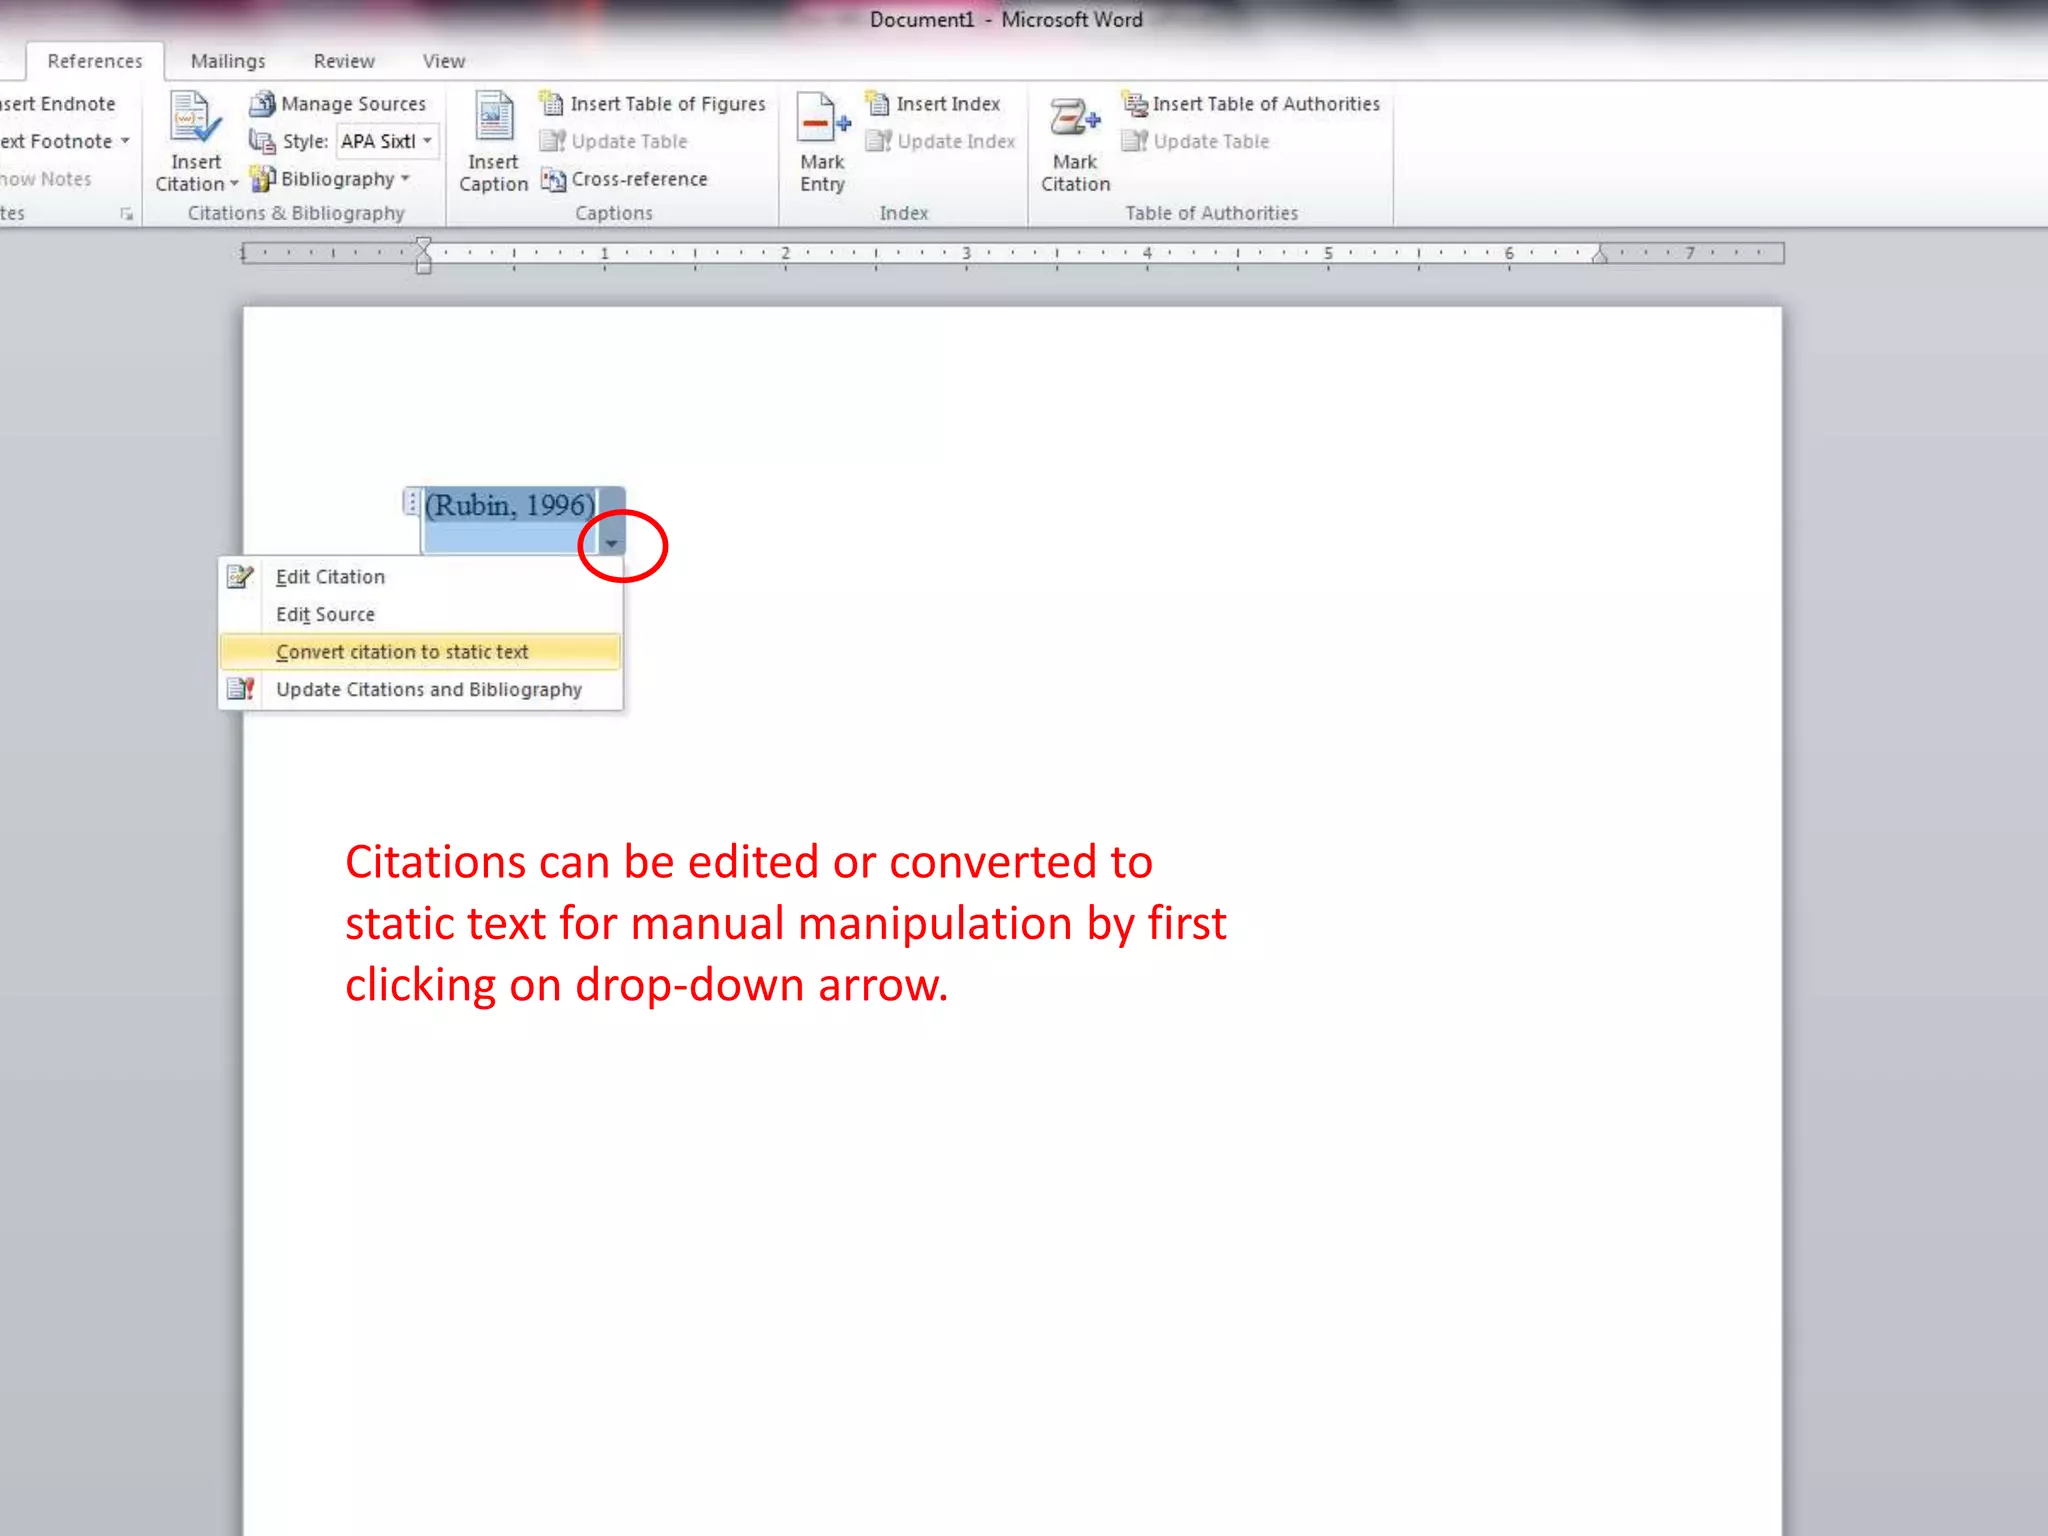Choose Edit Citation from the menu
This screenshot has width=2048, height=1536.
(x=421, y=576)
